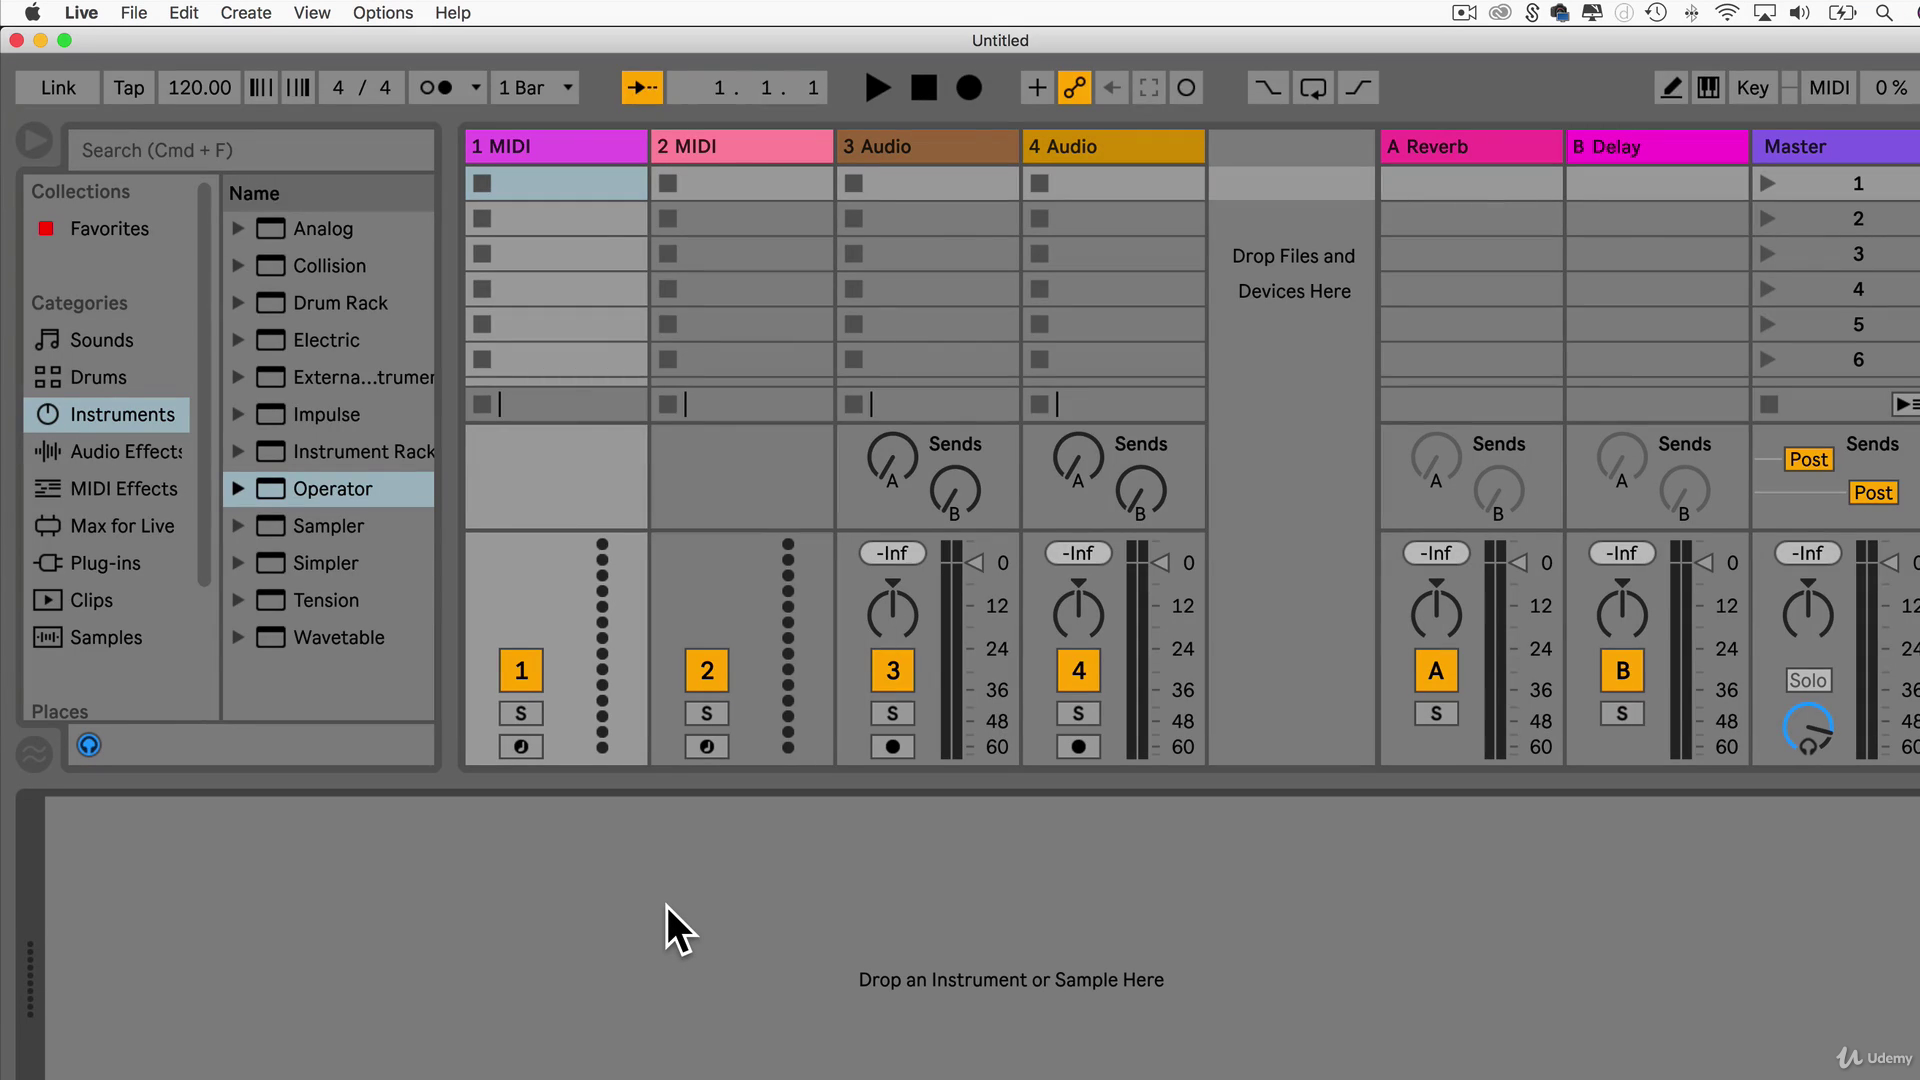Hide the browser with the round arrow icon
Viewport: 1920px width, 1080px height.
tap(34, 141)
